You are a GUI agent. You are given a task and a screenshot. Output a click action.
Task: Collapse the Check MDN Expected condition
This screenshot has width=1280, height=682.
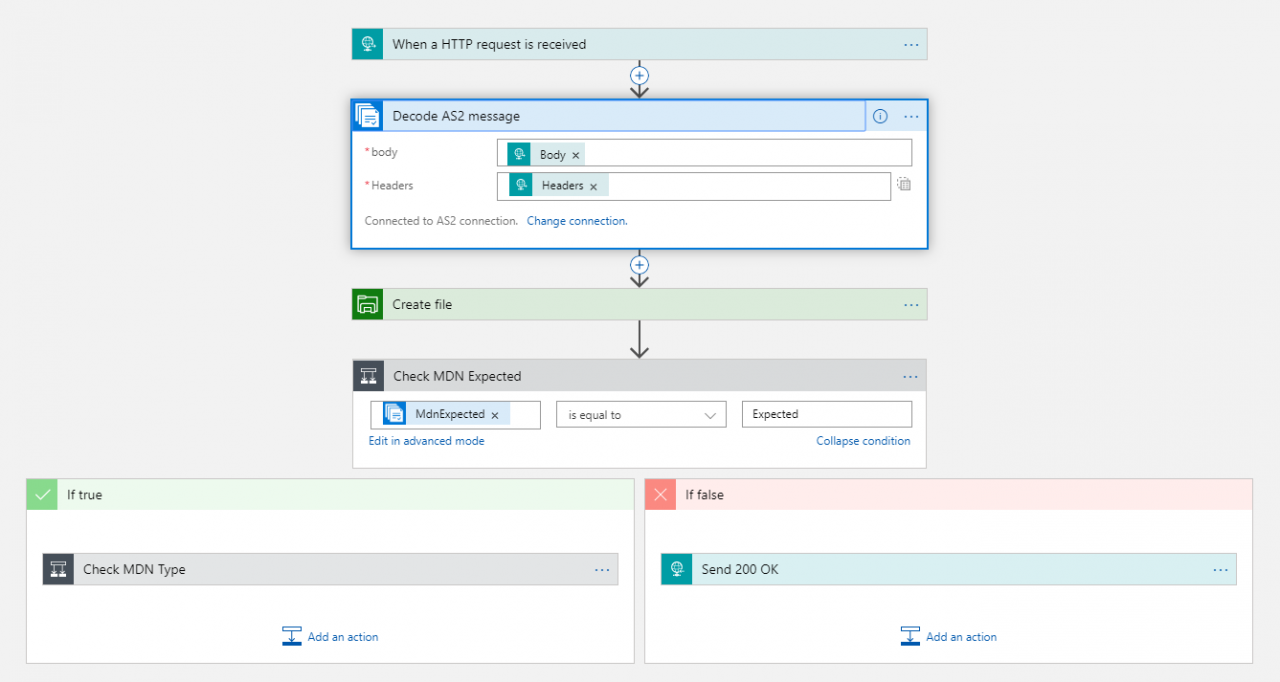click(x=863, y=440)
